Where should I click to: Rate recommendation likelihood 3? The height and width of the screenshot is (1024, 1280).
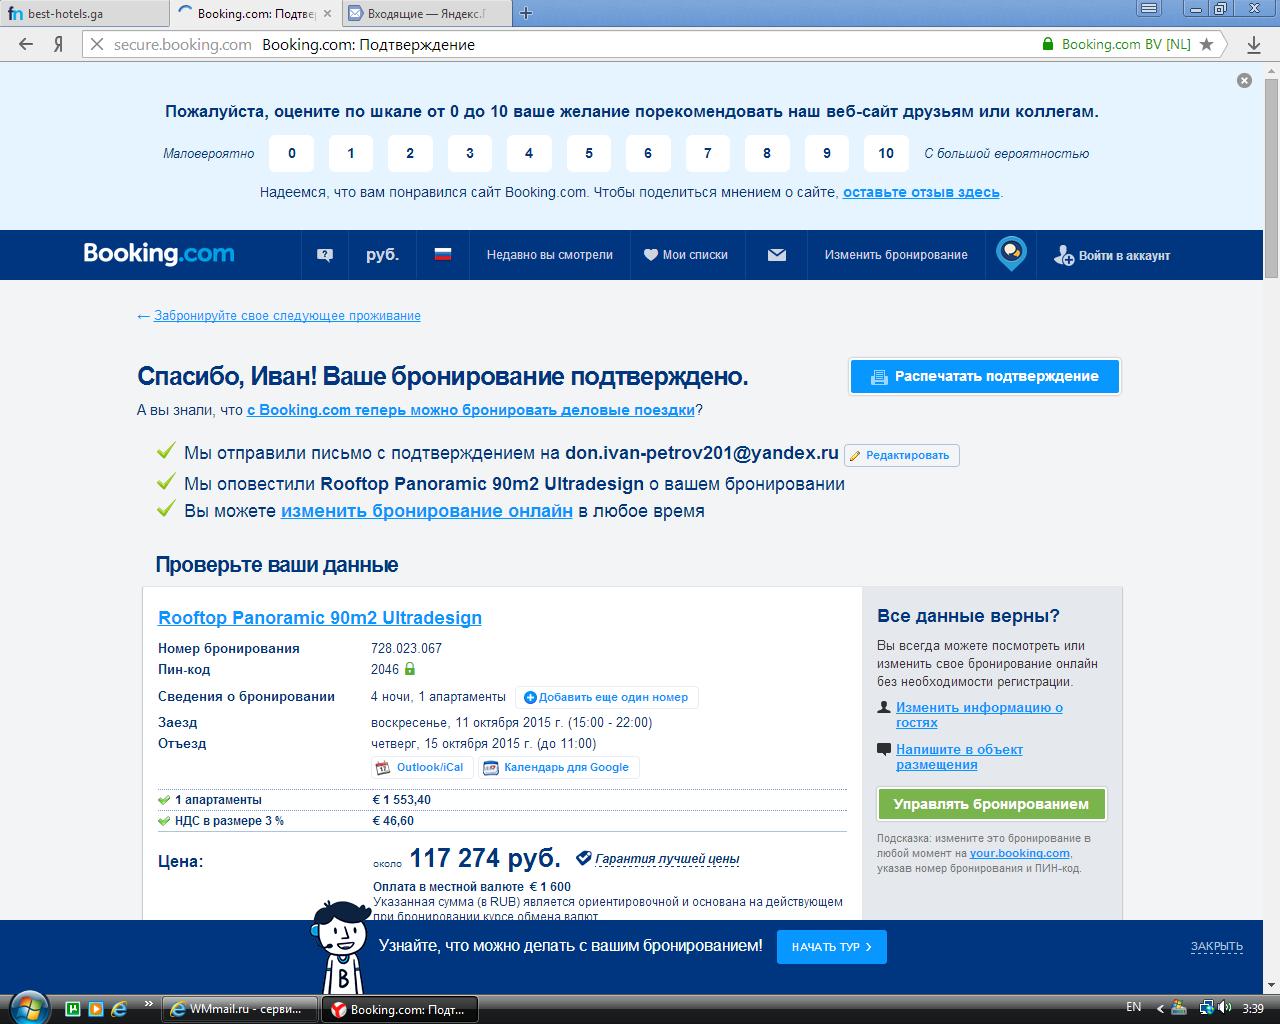coord(470,153)
